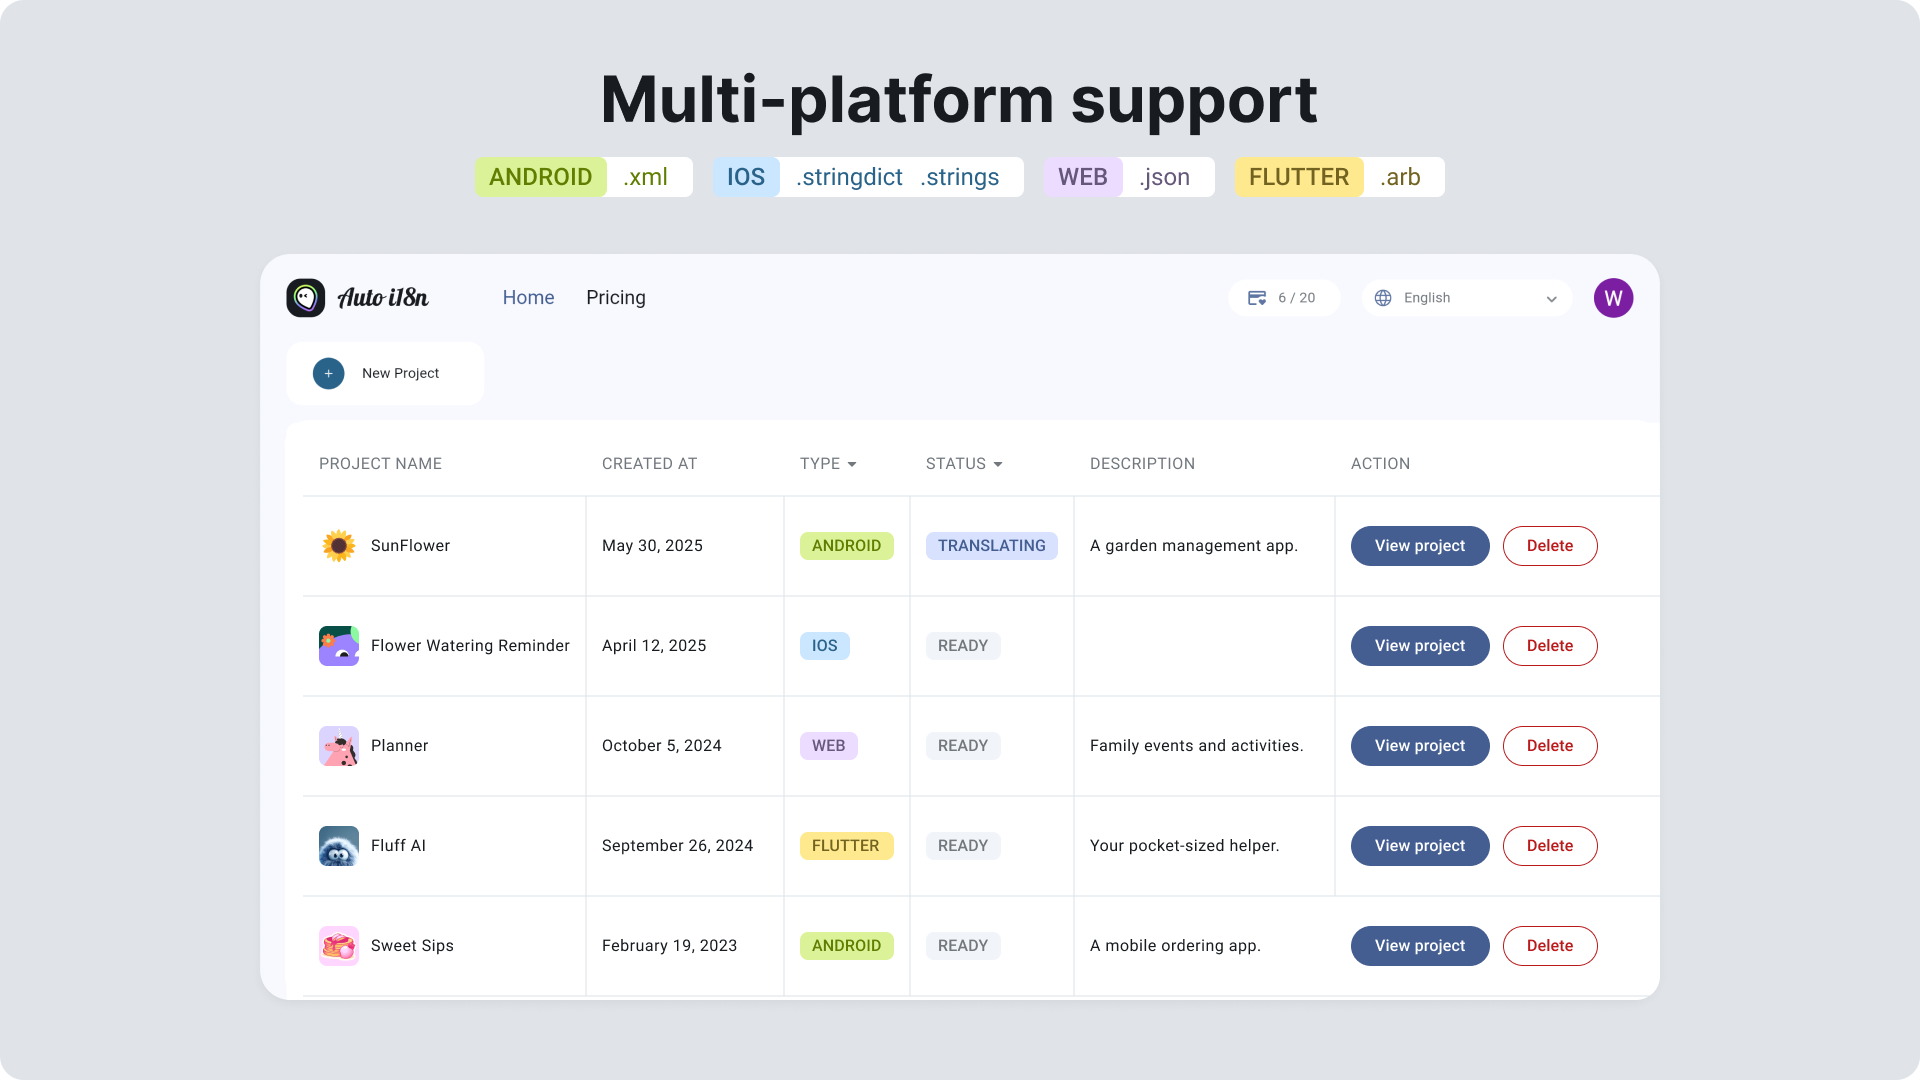Click the credits card icon near 6 / 20
1920x1080 pixels.
pos(1259,297)
